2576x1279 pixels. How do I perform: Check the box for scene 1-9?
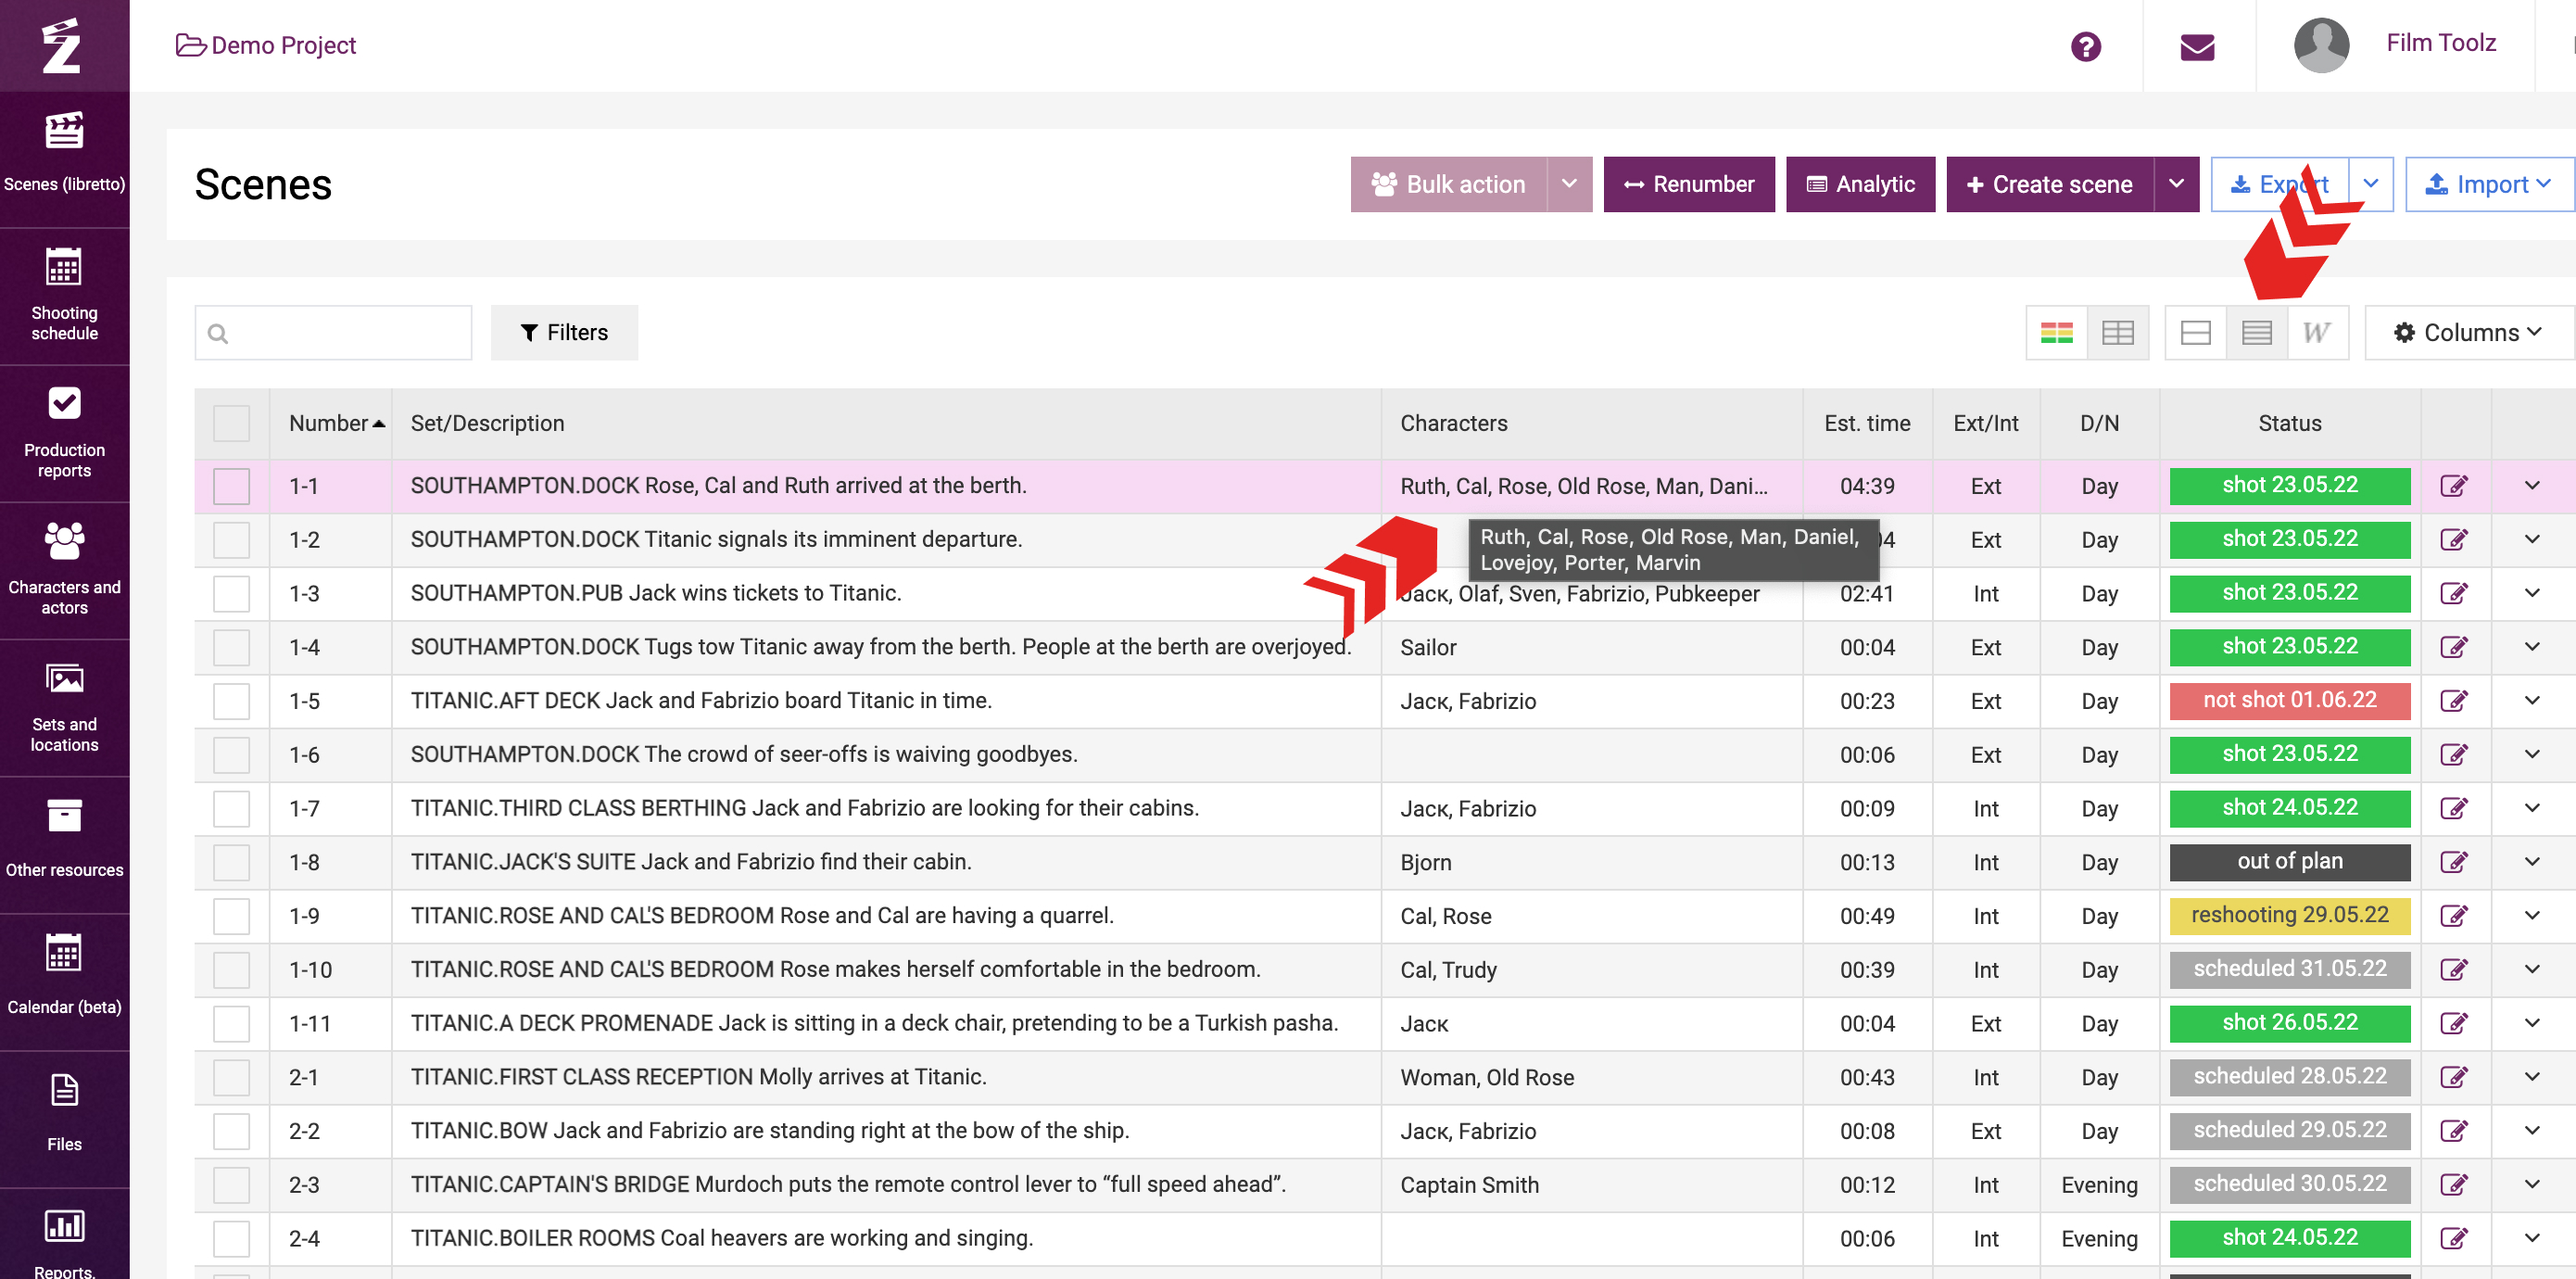click(x=231, y=916)
